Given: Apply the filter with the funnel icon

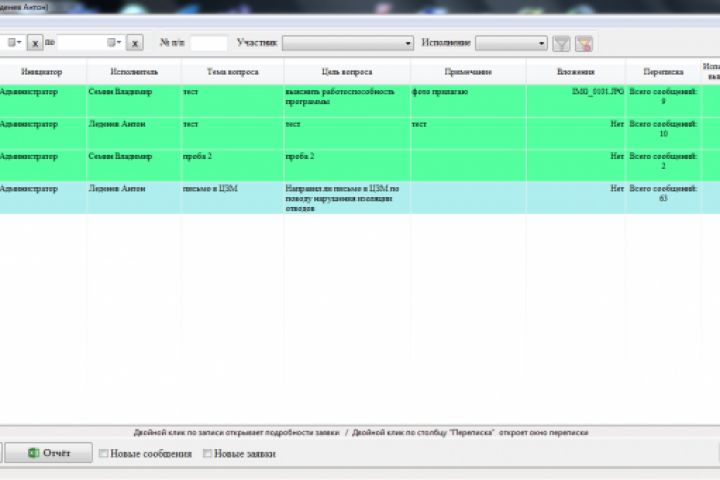Looking at the screenshot, I should pos(561,44).
